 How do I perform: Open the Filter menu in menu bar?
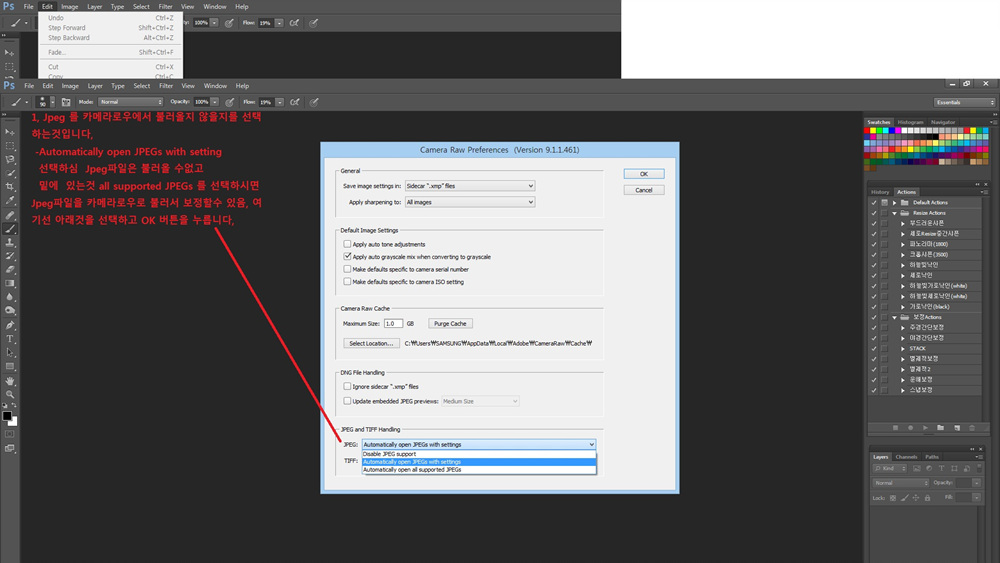166,86
